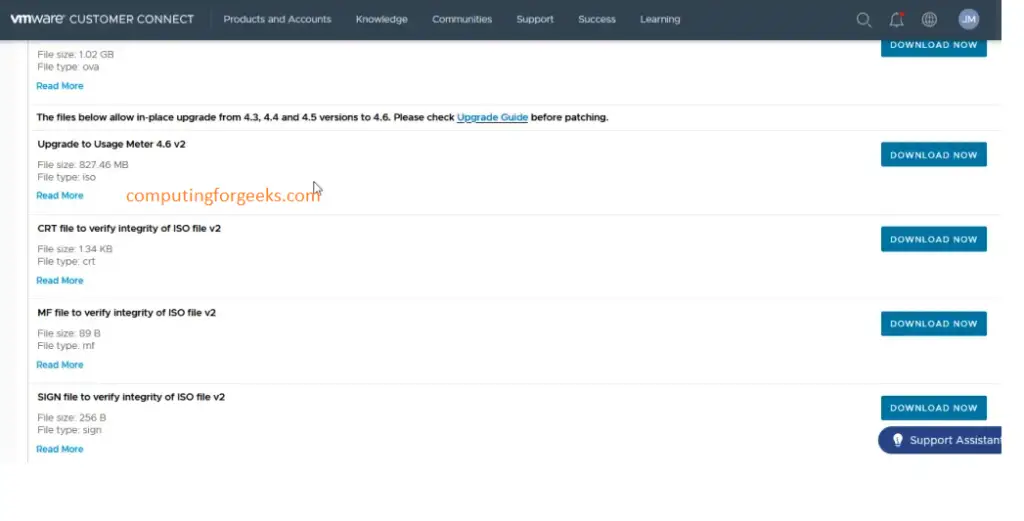Select the text 'File size: 256 B'
Image resolution: width=1024 pixels, height=521 pixels.
pos(72,417)
